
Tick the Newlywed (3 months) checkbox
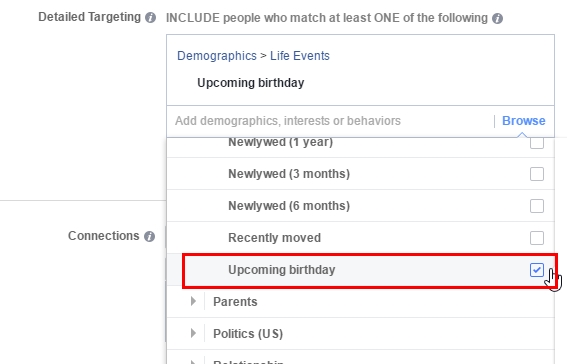537,174
